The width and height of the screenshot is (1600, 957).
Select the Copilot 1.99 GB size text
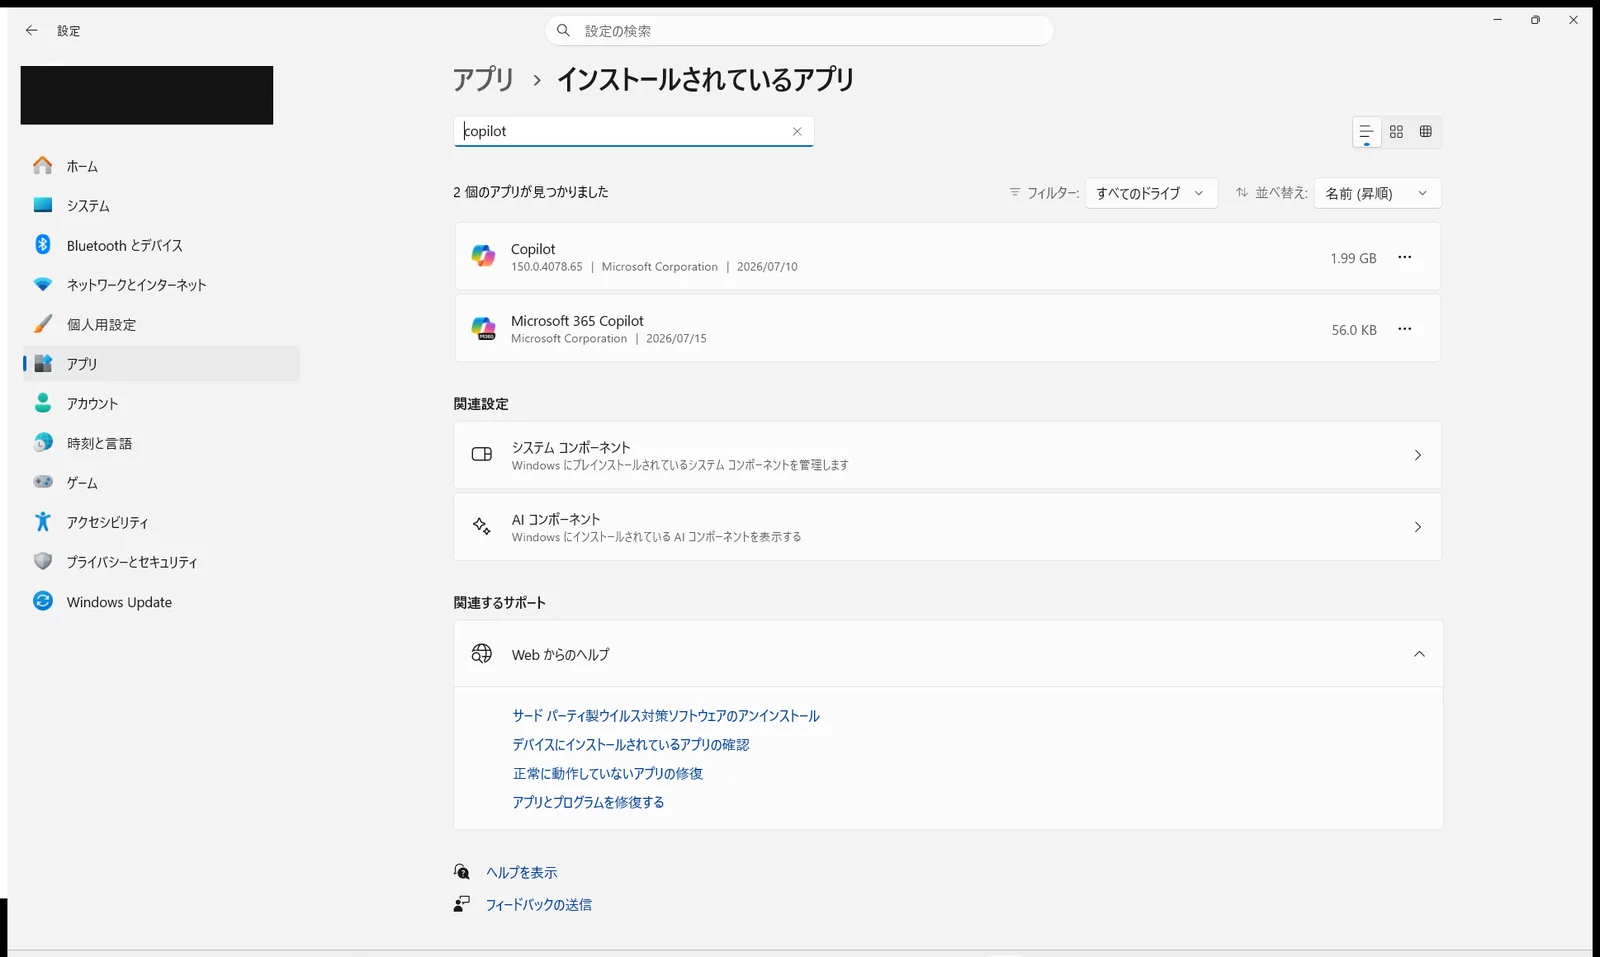click(x=1353, y=258)
